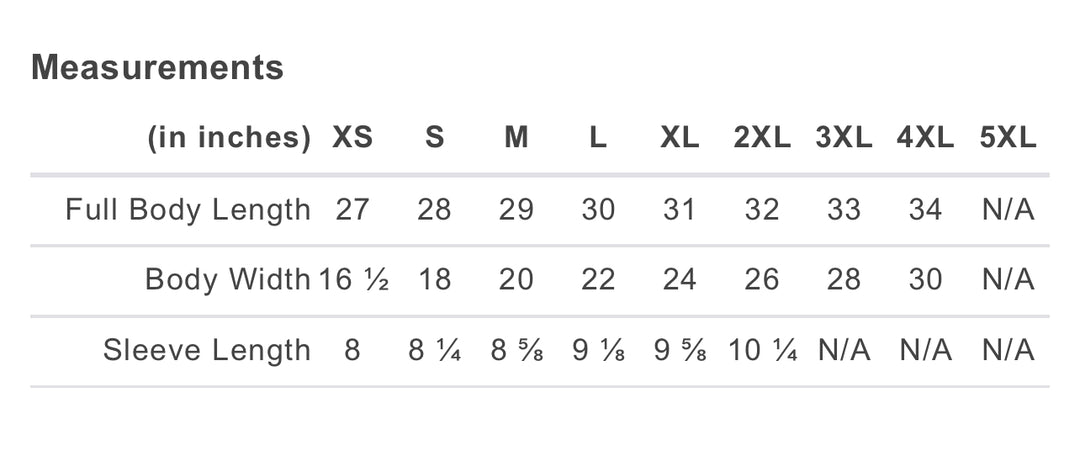Click the 2XL sleeve length 10 ¼ value
Image resolution: width=1080 pixels, height=451 pixels.
click(763, 350)
